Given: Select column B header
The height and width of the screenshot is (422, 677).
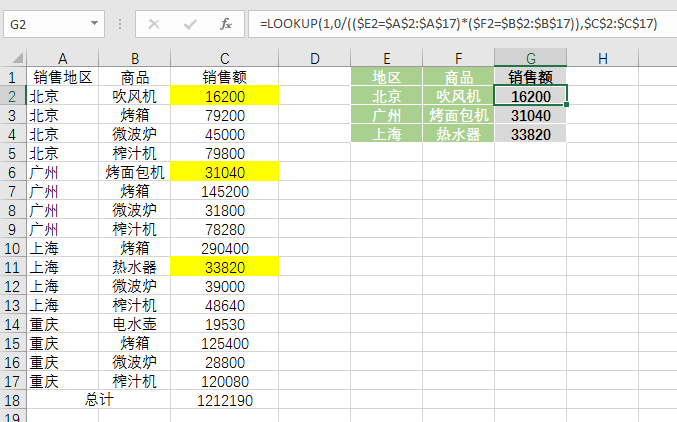Looking at the screenshot, I should [x=135, y=58].
